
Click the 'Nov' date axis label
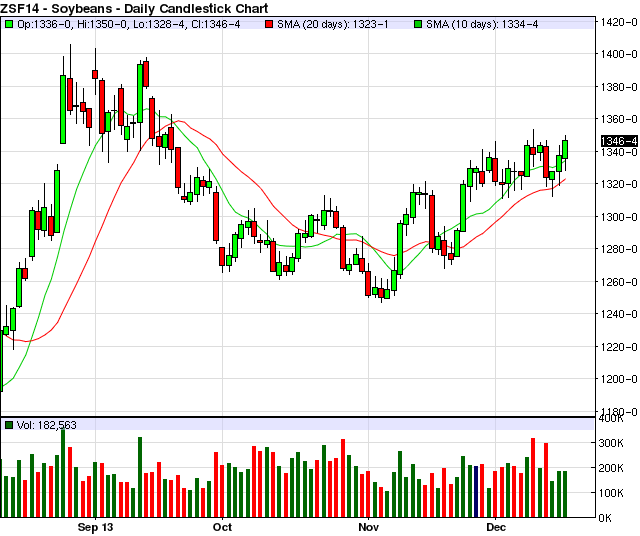[x=369, y=527]
